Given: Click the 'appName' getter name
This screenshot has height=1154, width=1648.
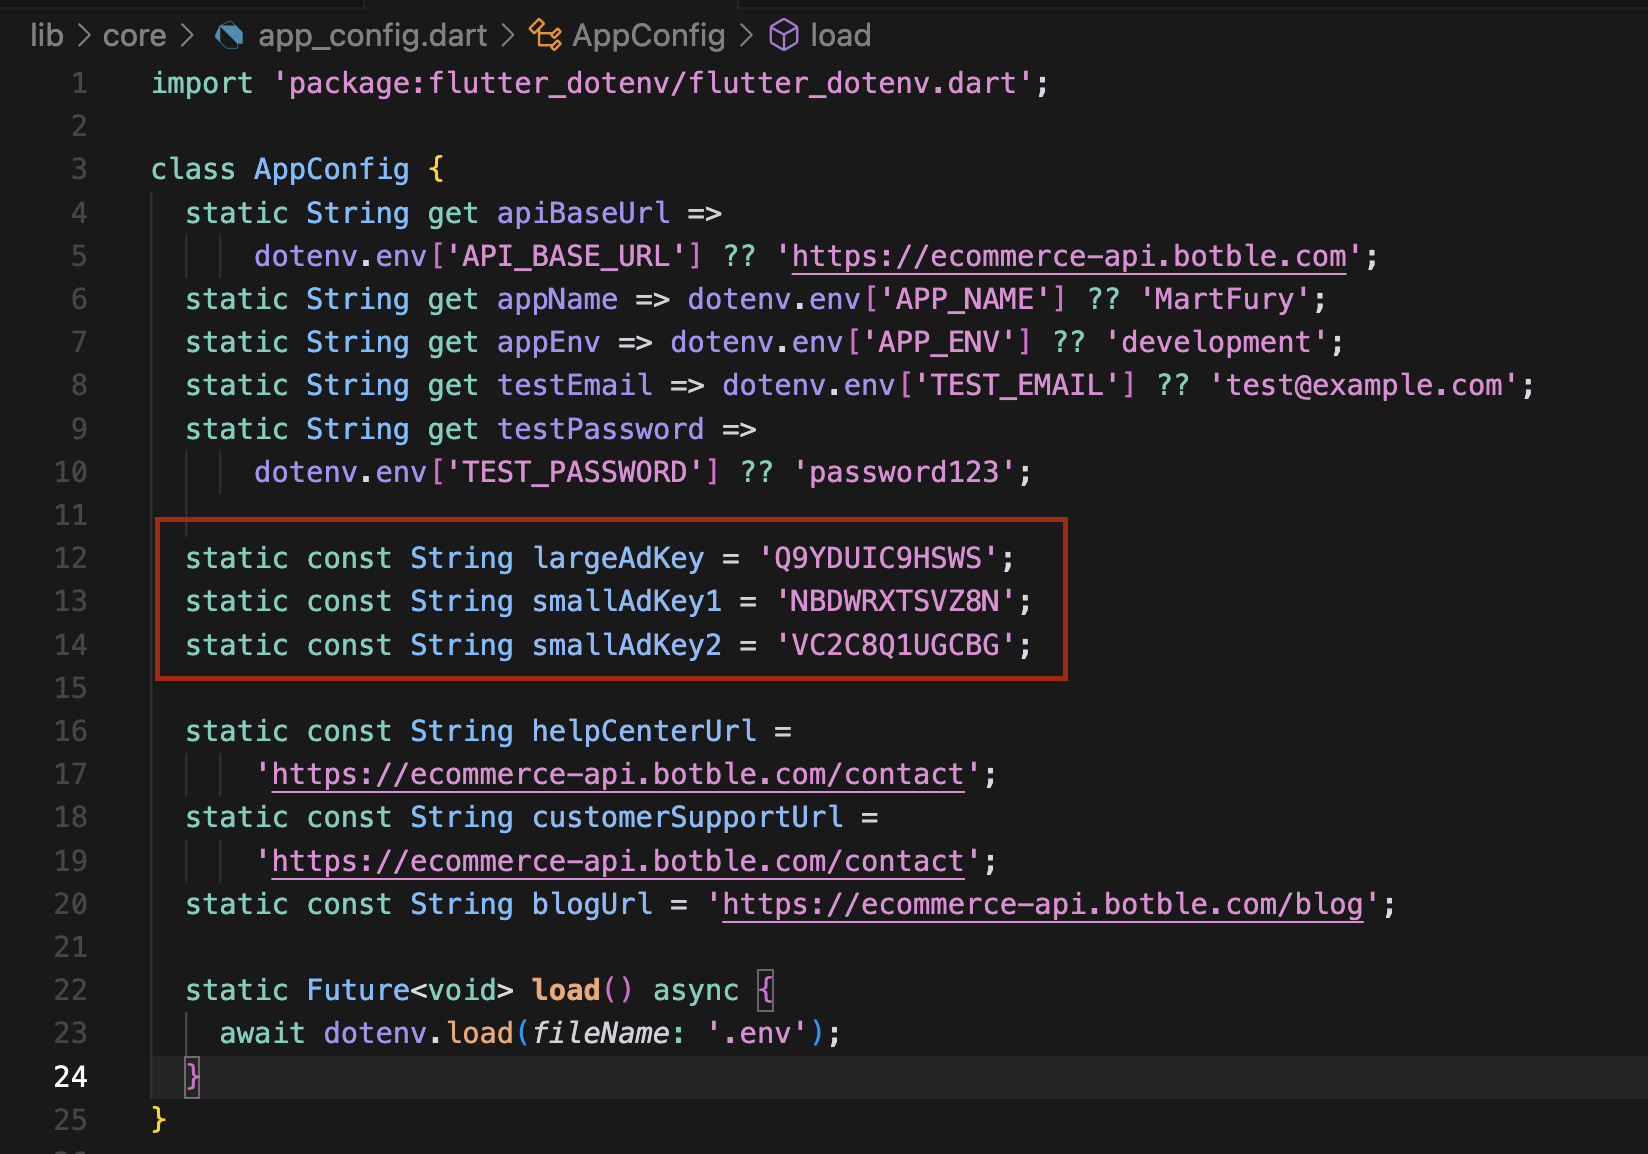Looking at the screenshot, I should tap(557, 299).
